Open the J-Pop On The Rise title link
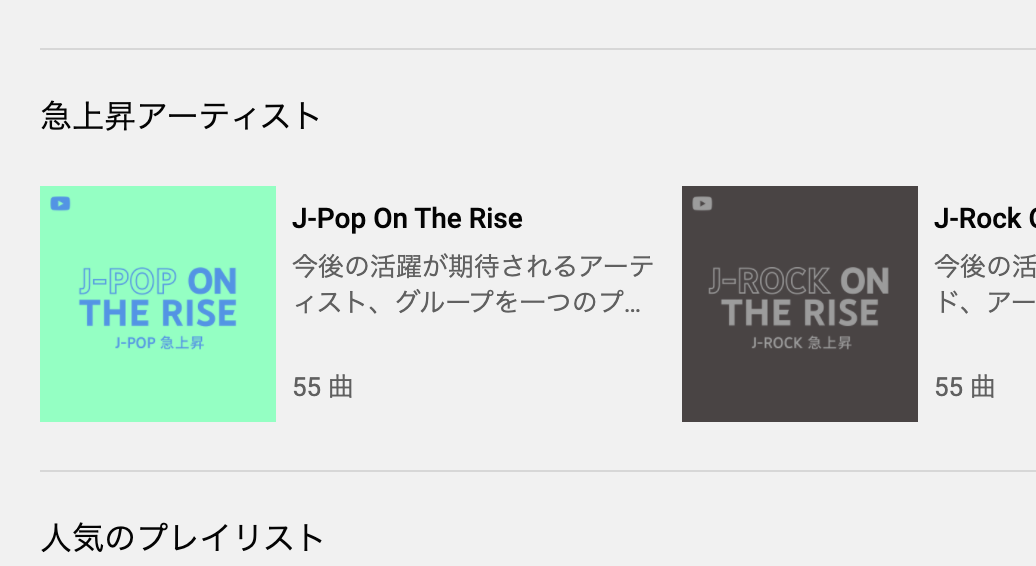Image resolution: width=1036 pixels, height=566 pixels. point(407,218)
